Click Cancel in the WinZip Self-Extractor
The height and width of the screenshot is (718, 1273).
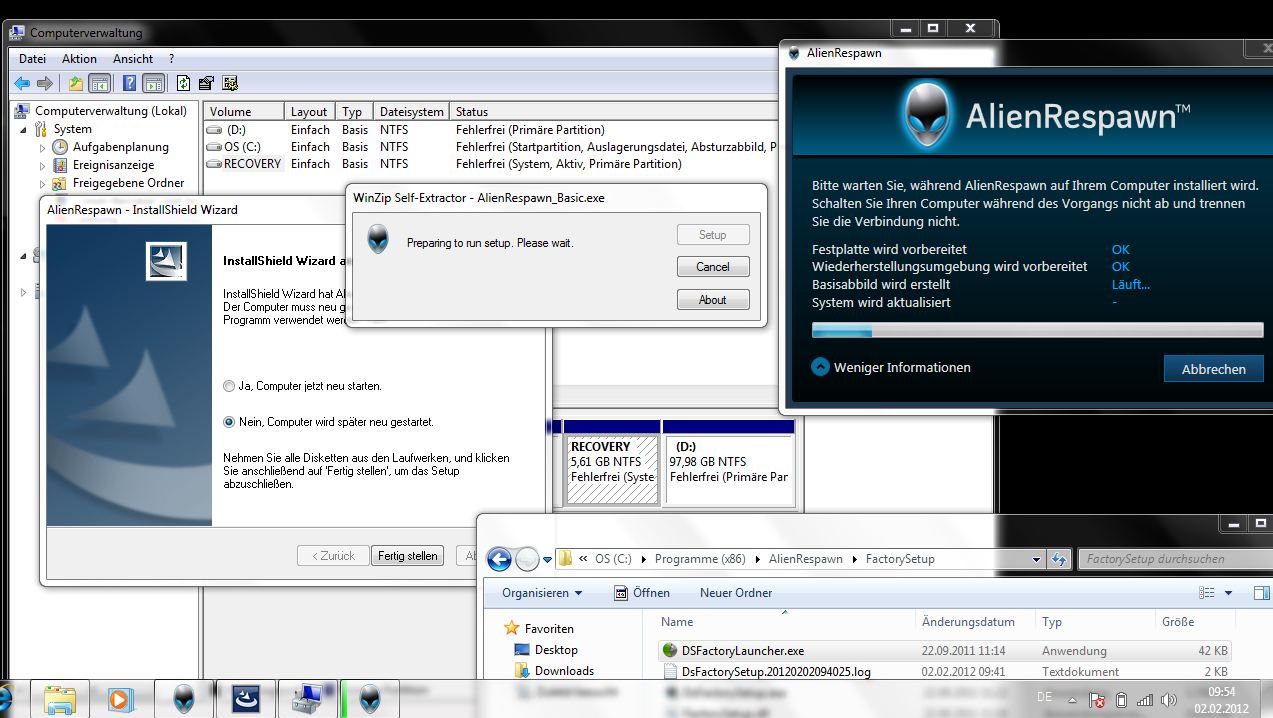(x=713, y=267)
